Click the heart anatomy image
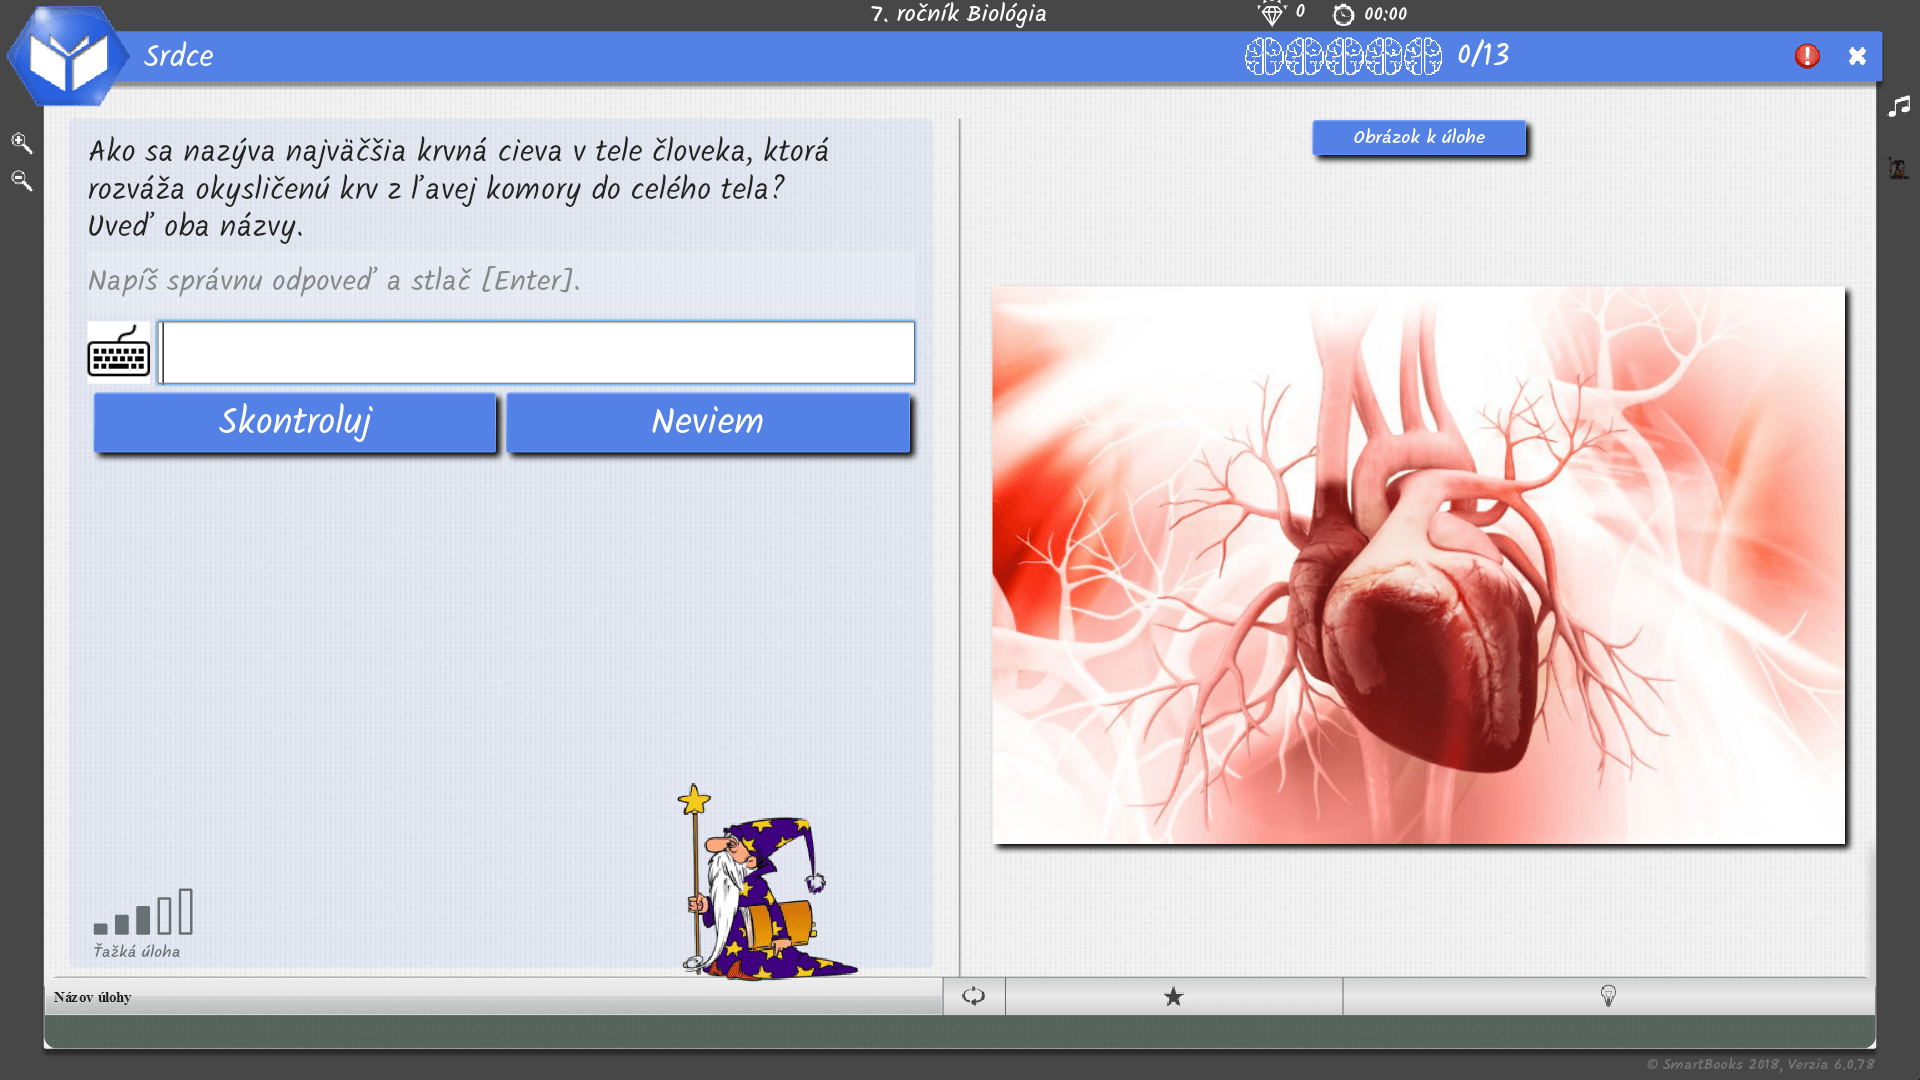The image size is (1920, 1080). click(1418, 565)
